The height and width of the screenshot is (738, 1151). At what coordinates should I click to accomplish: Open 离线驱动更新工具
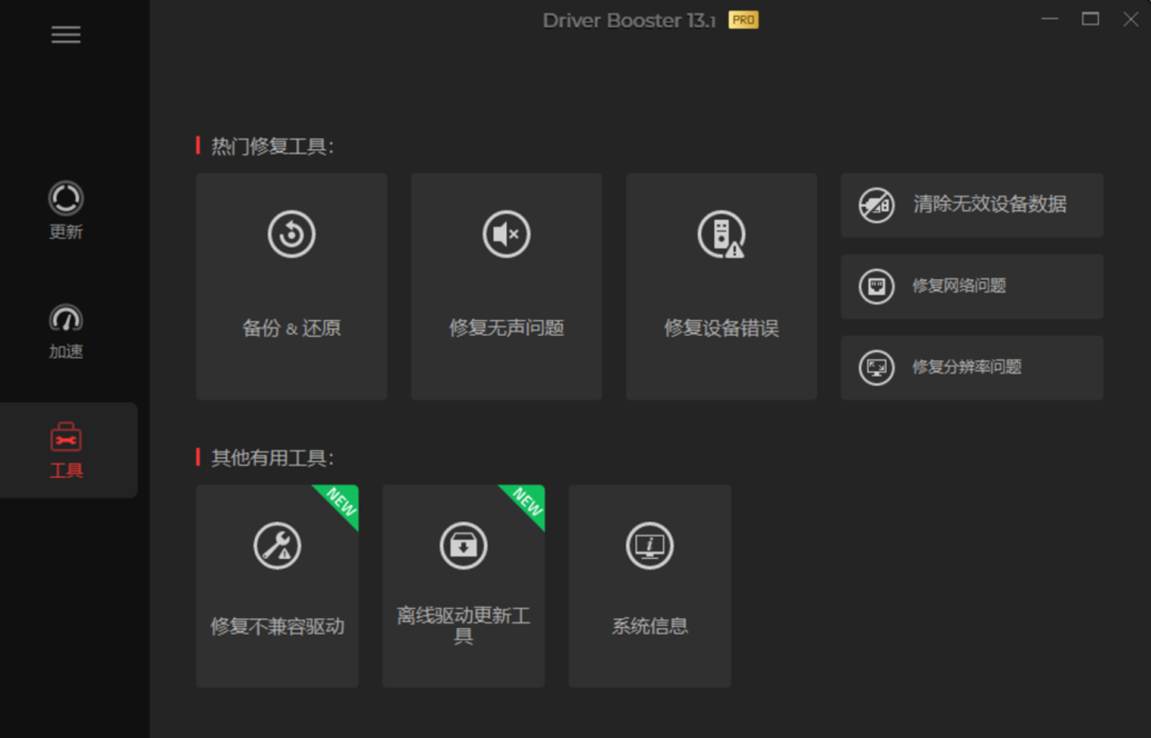[x=463, y=585]
